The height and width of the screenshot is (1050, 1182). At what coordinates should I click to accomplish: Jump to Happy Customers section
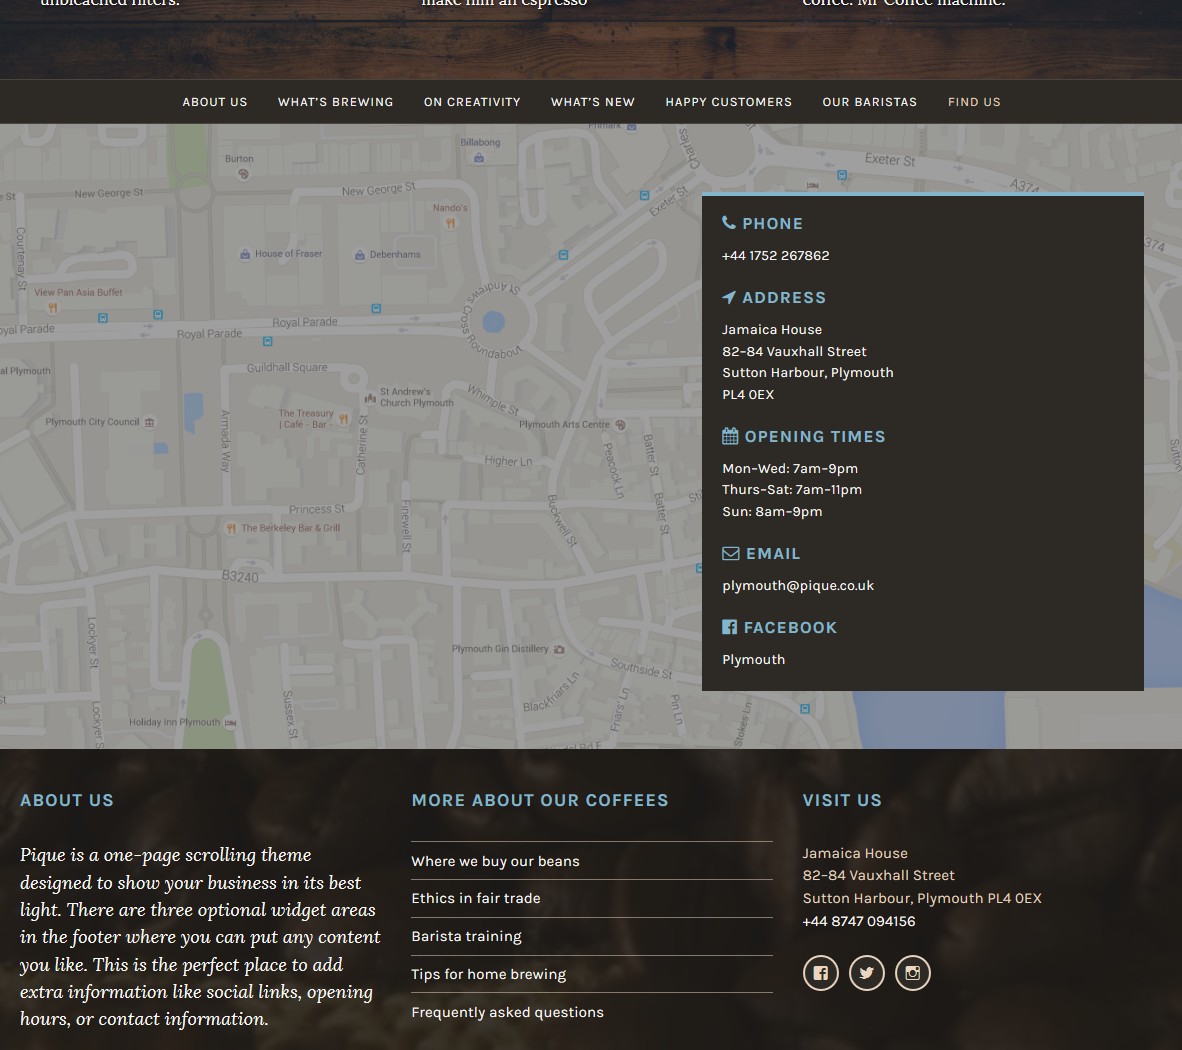[x=728, y=102]
